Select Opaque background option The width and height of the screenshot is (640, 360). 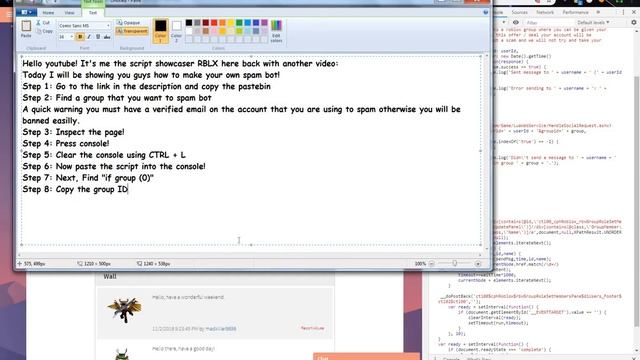click(x=129, y=23)
